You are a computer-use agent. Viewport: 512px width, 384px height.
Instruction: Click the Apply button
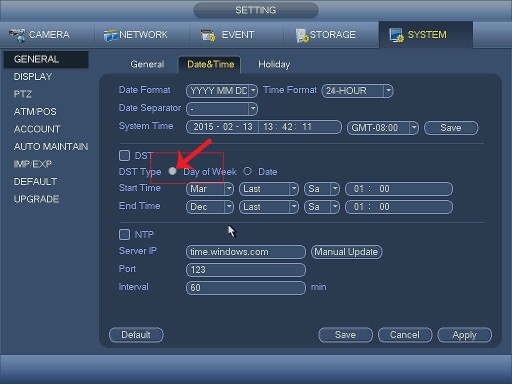[464, 335]
